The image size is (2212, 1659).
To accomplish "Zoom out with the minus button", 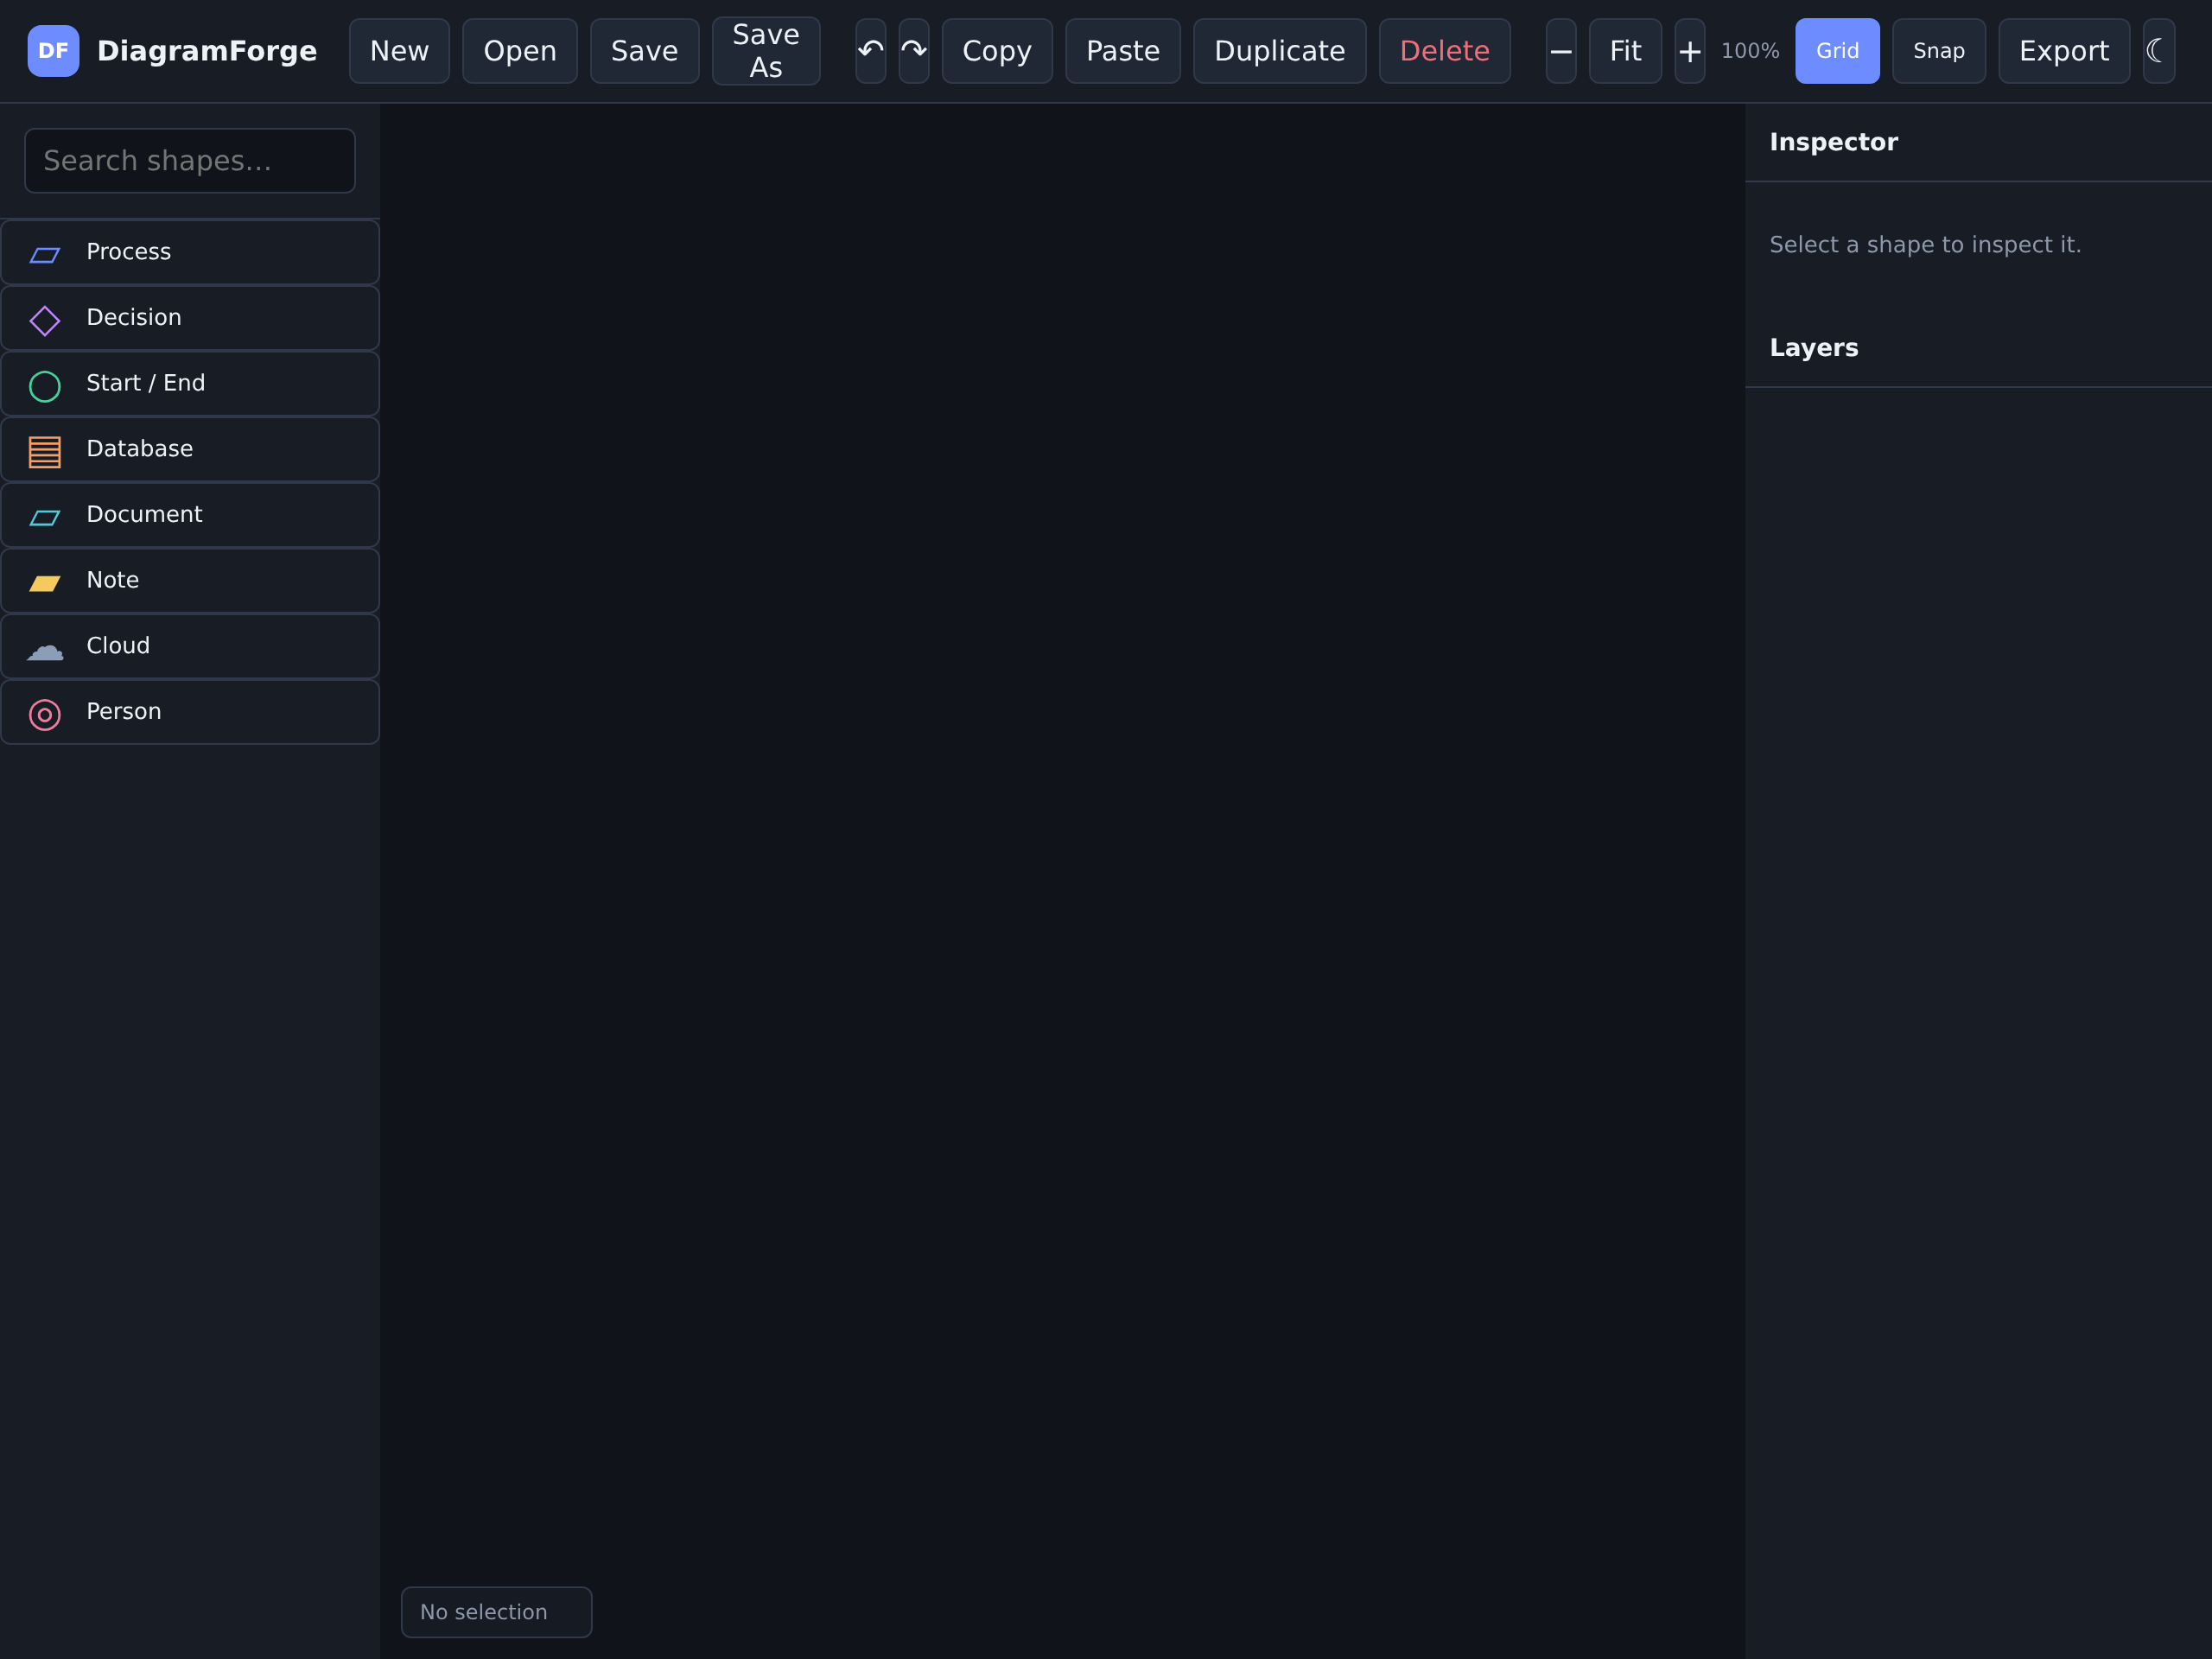I will (1560, 51).
